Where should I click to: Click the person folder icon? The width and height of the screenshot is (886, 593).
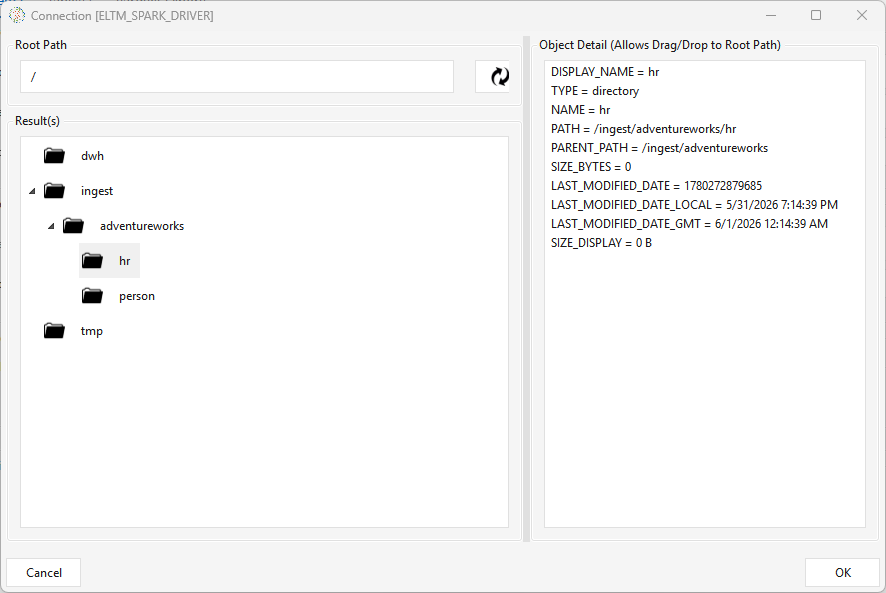click(93, 296)
